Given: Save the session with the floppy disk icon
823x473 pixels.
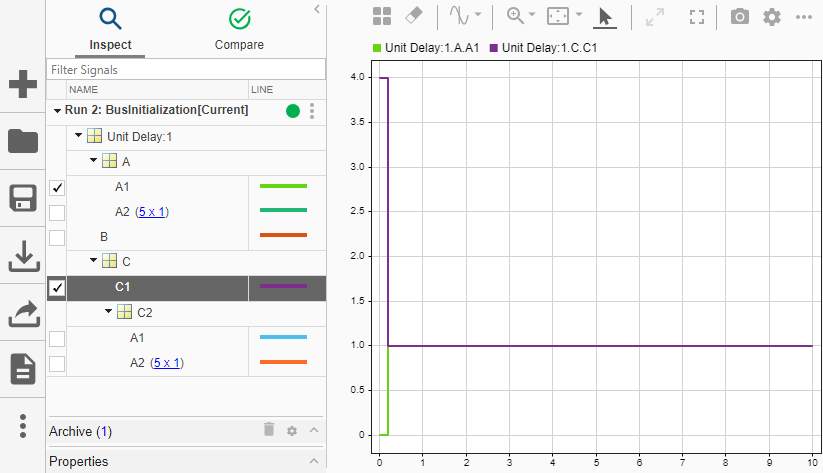Looking at the screenshot, I should point(23,198).
